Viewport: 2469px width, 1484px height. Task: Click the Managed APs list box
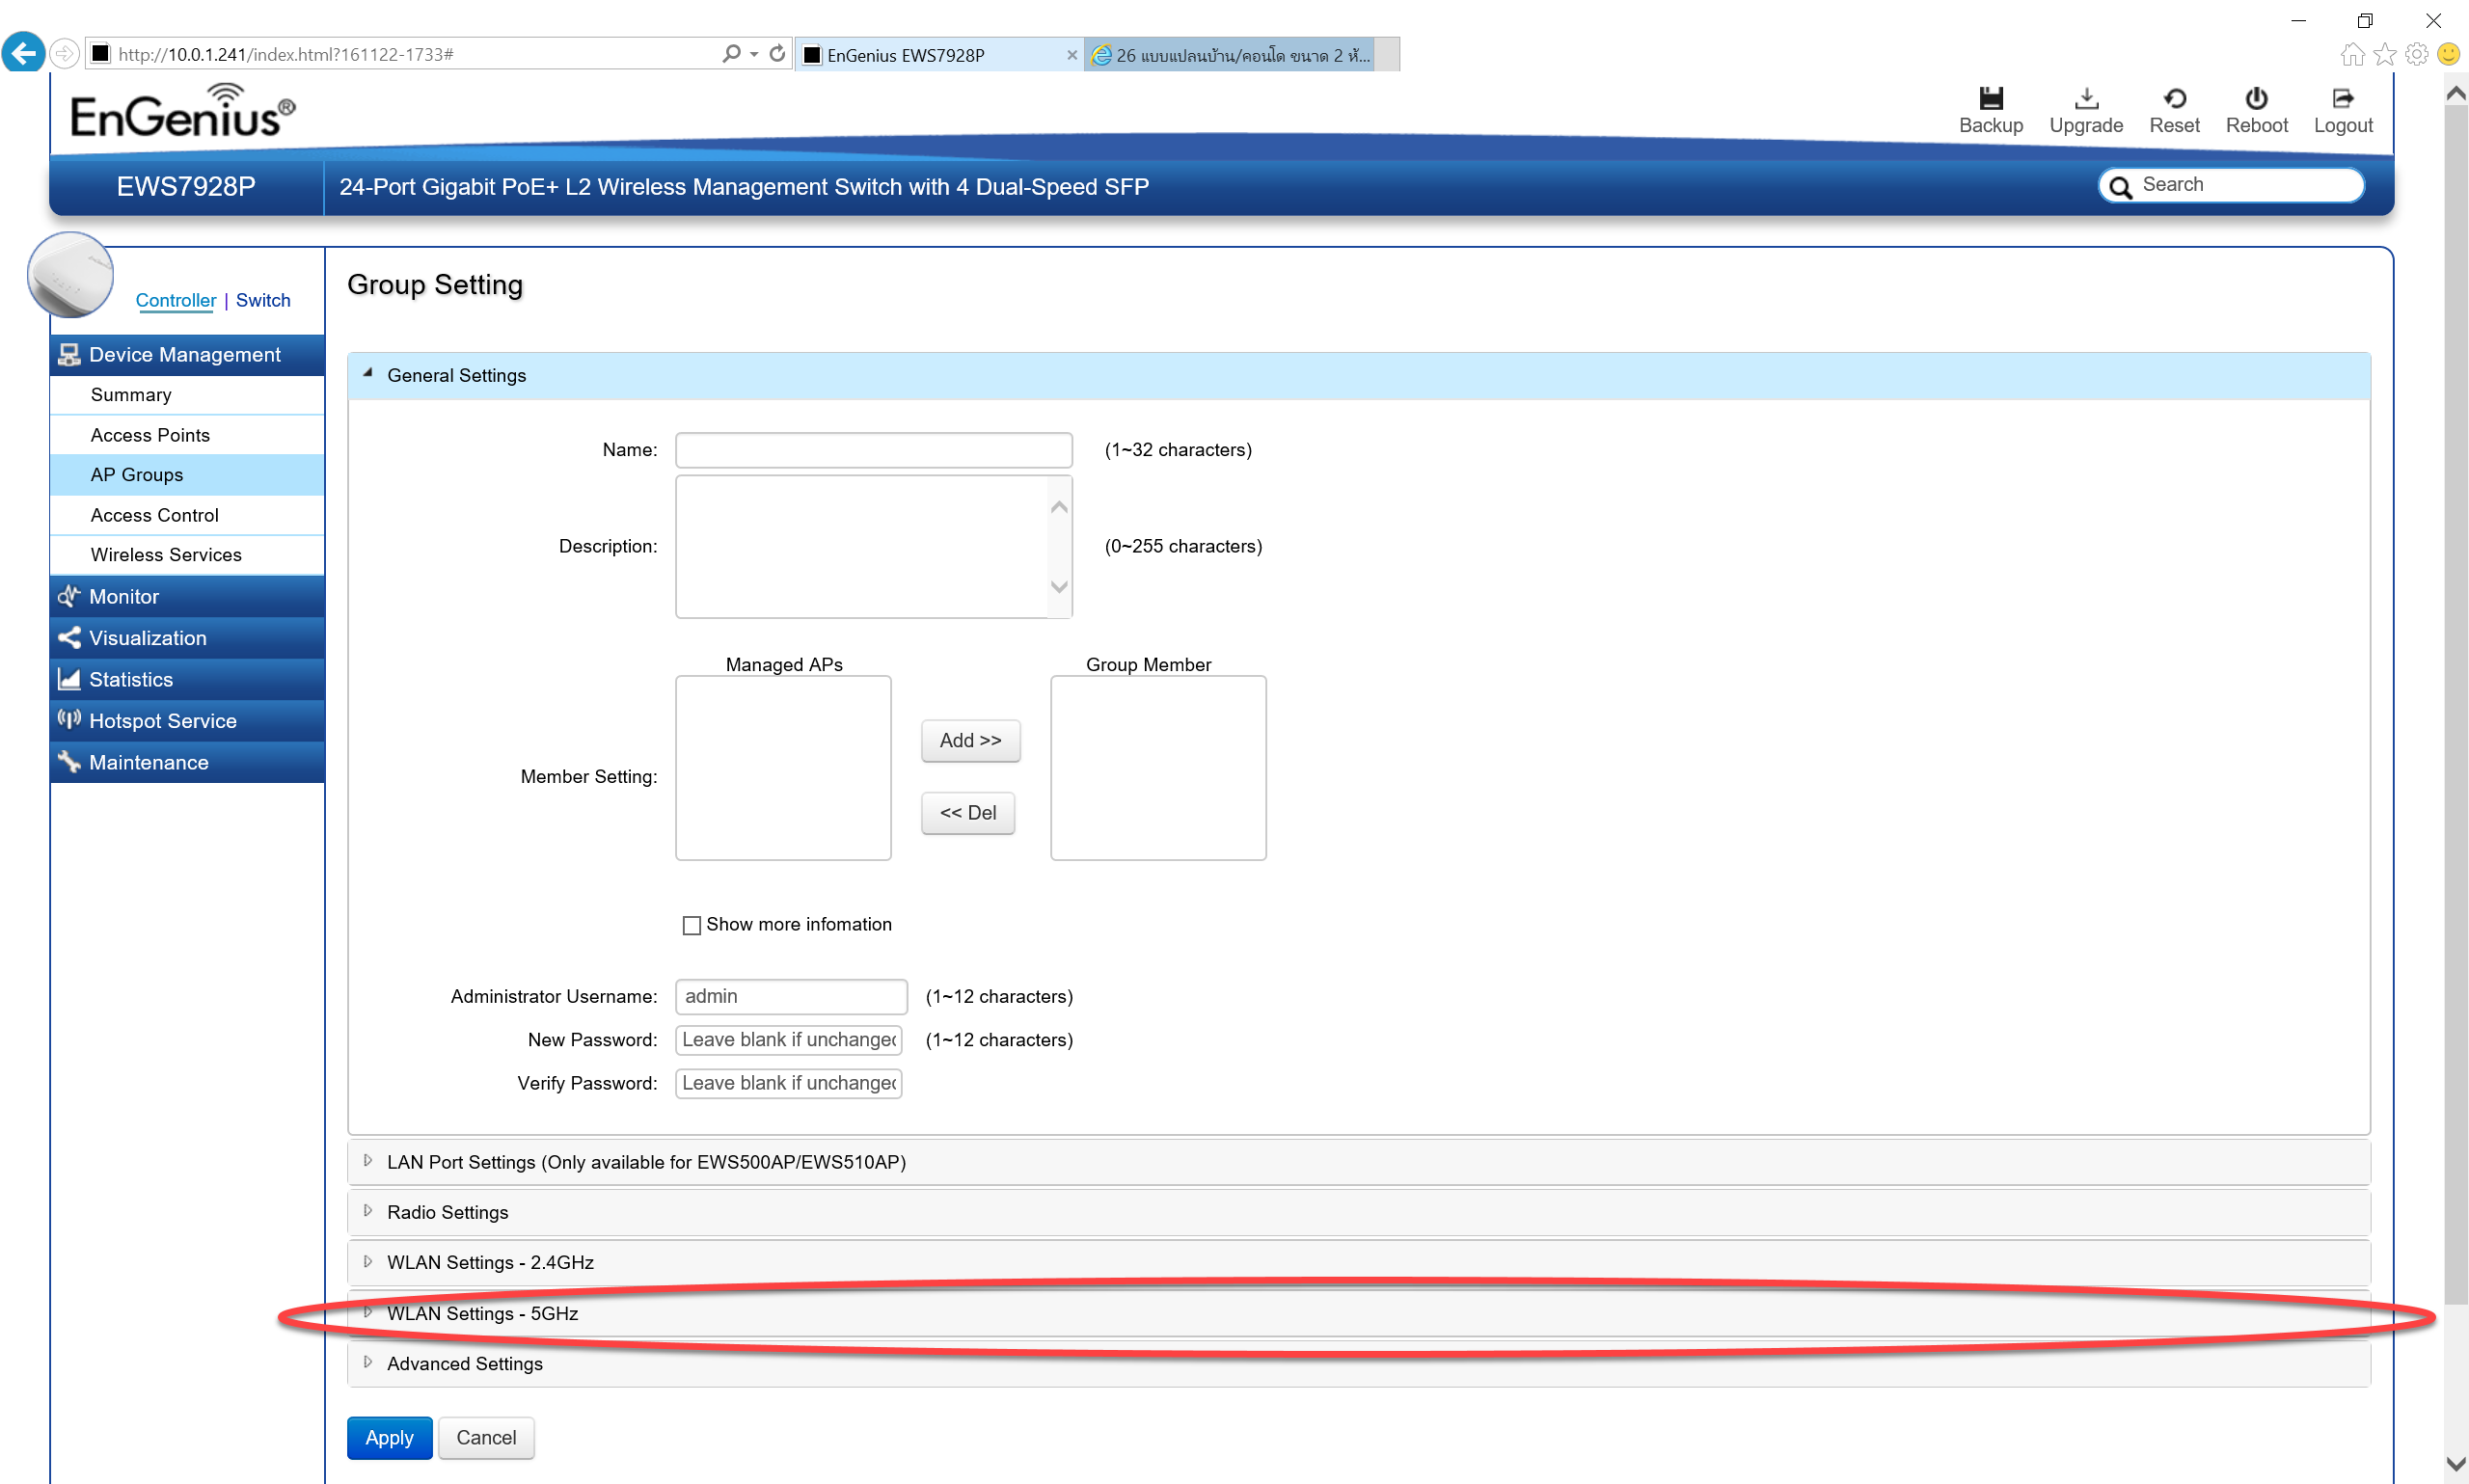(x=783, y=767)
